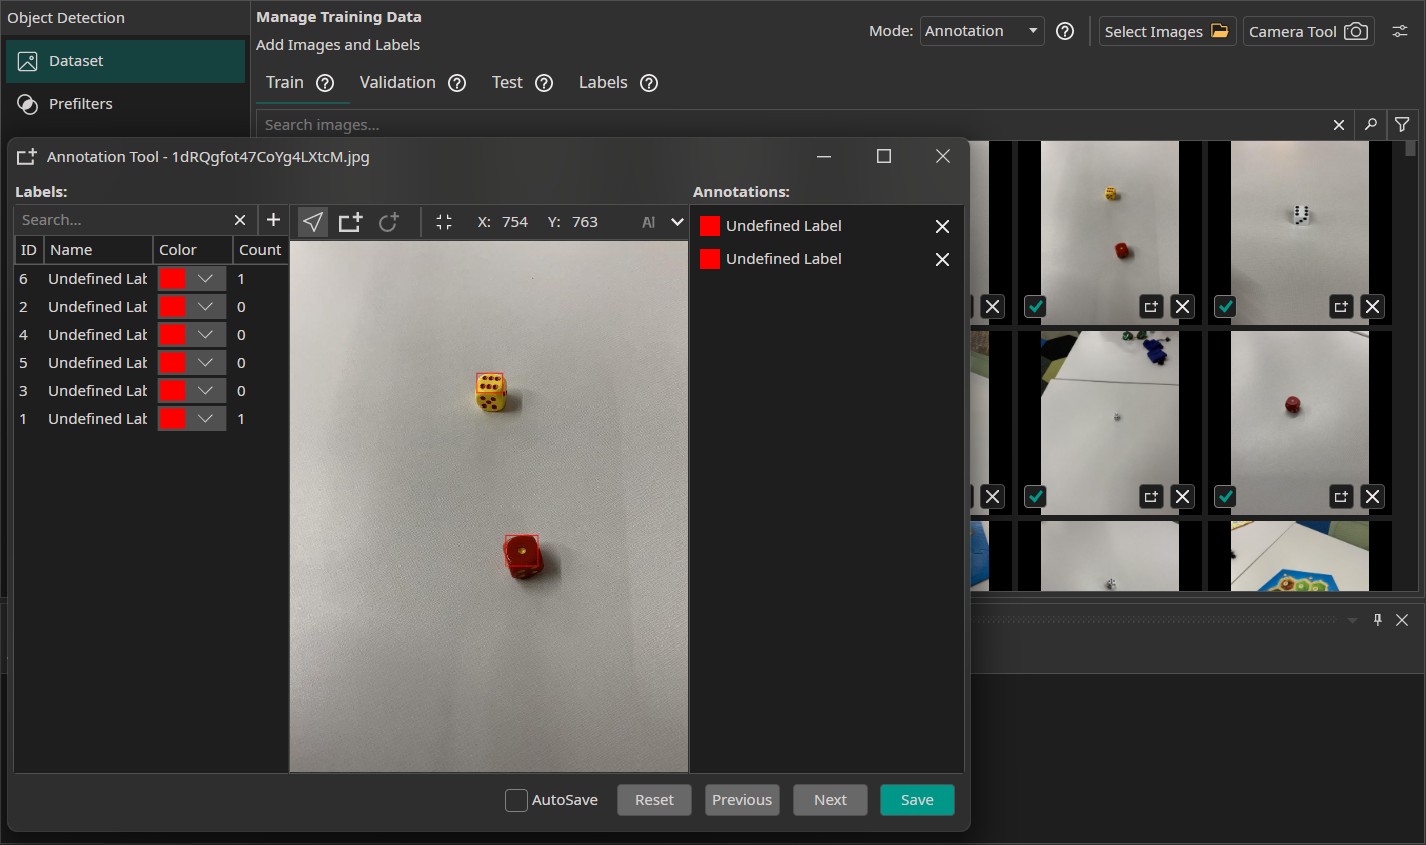Expand the AI tools dropdown arrow
Image resolution: width=1426 pixels, height=845 pixels.
tap(677, 222)
